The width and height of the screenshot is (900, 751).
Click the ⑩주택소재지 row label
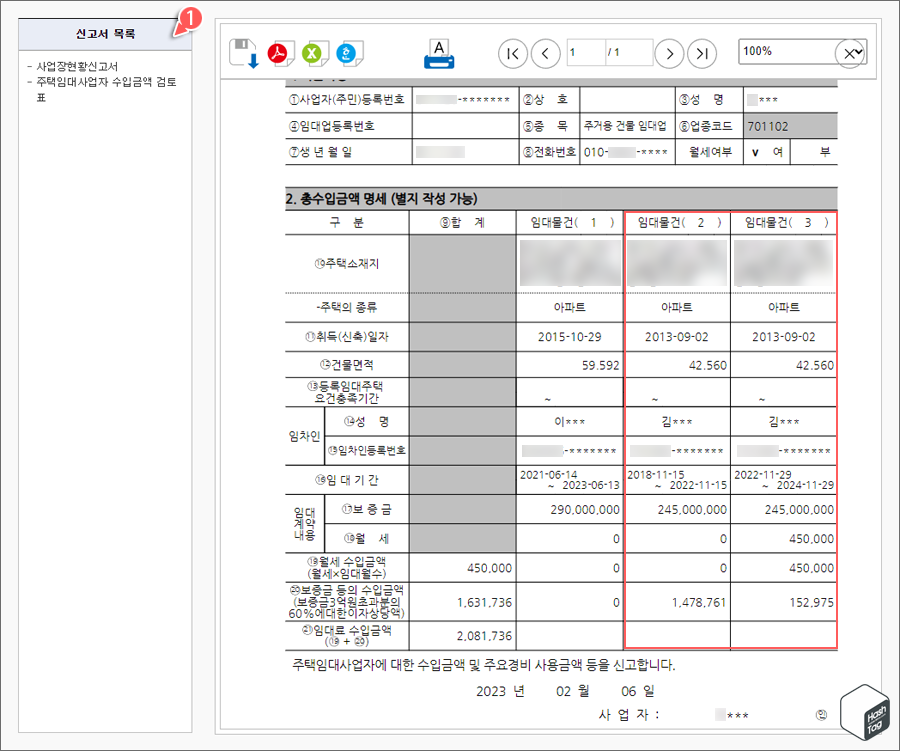tap(347, 264)
